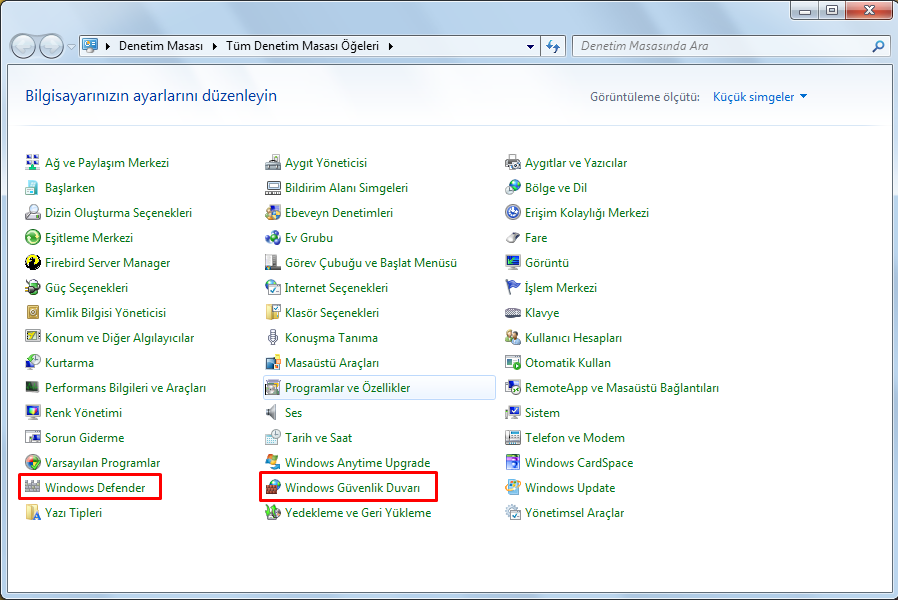The image size is (898, 600).
Task: Click the Başlarken icon
Action: pyautogui.click(x=33, y=188)
